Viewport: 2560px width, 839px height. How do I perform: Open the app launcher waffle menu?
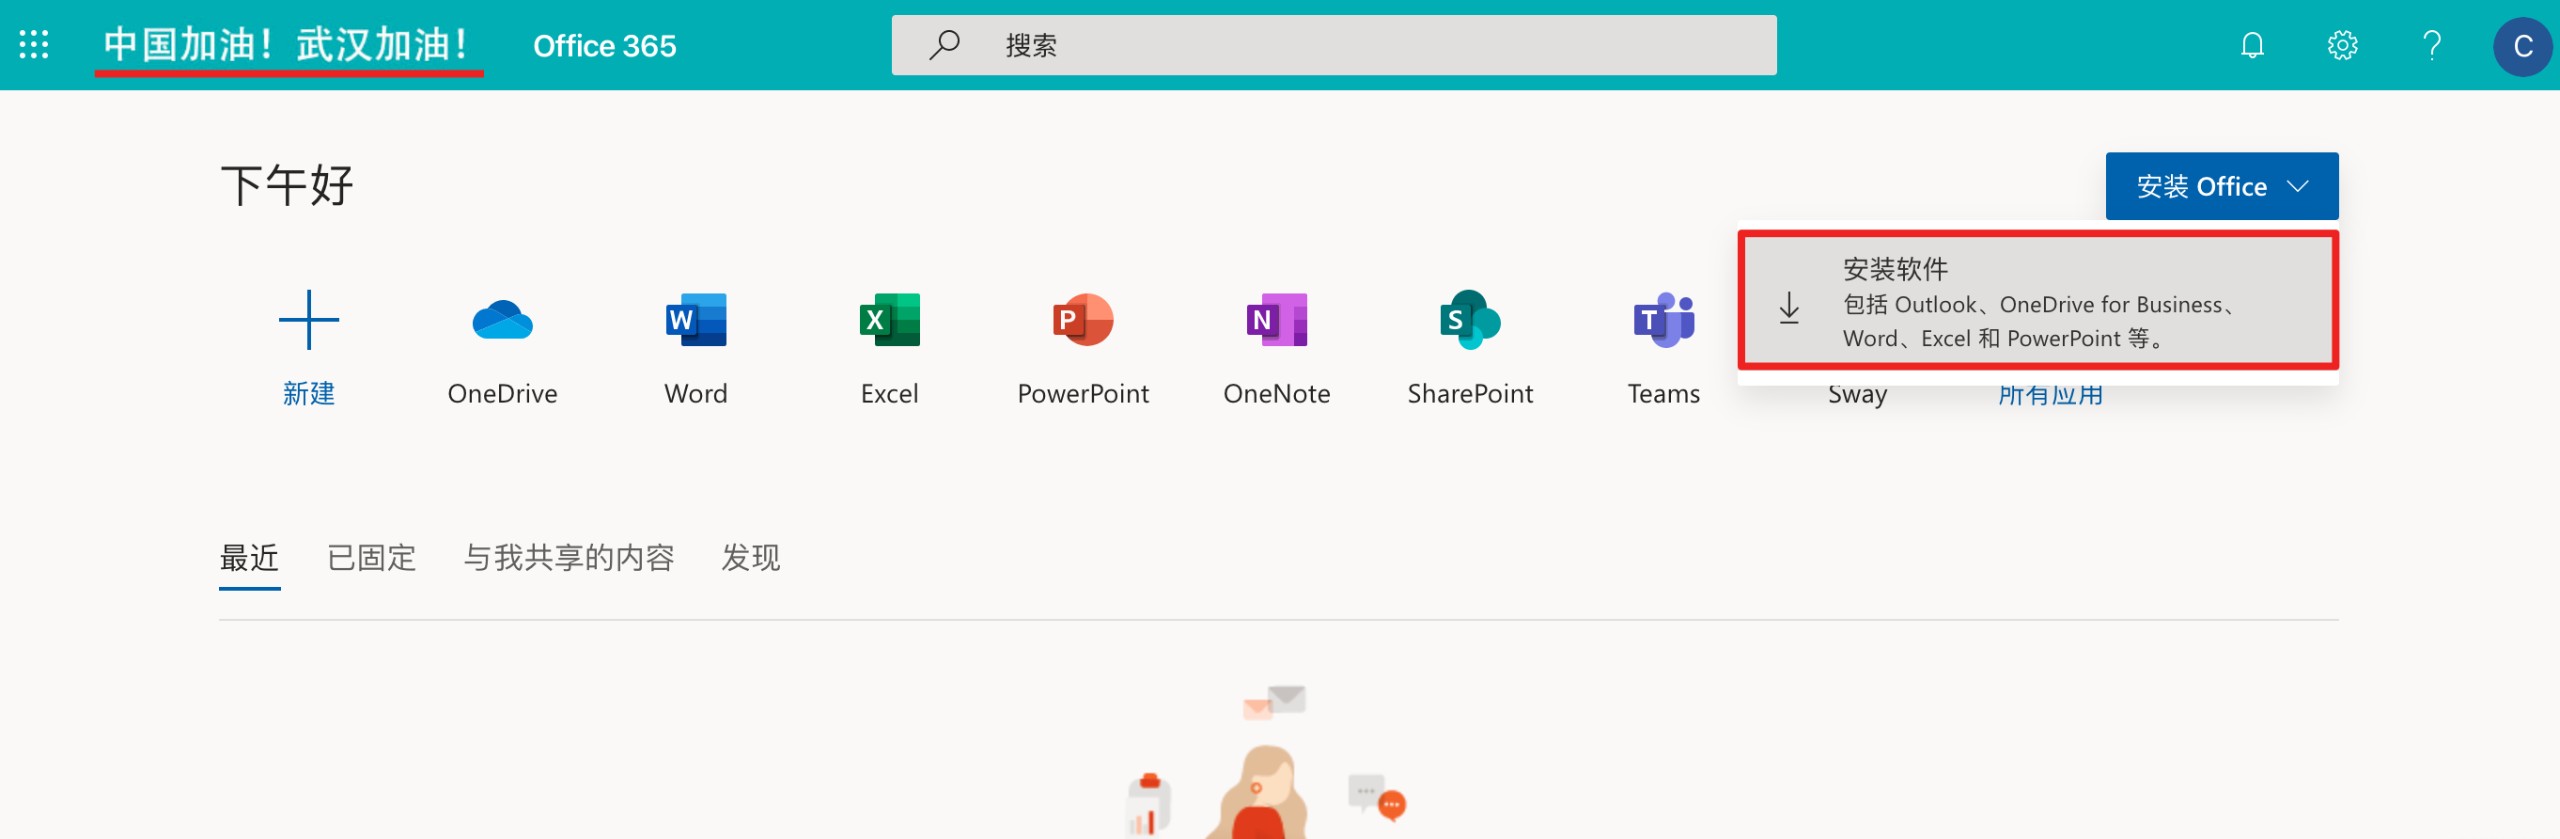pos(34,45)
